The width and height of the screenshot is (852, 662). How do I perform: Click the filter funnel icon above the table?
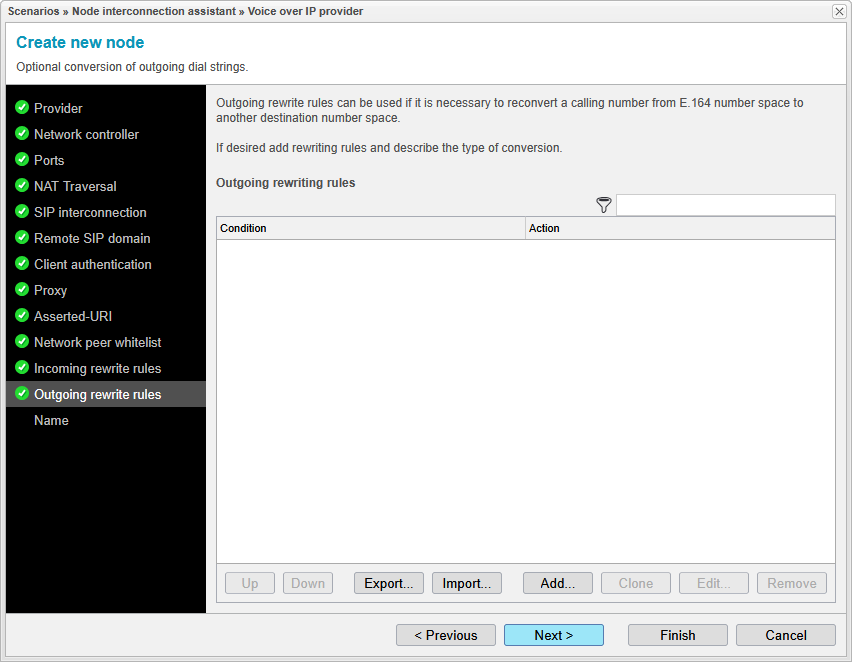604,204
